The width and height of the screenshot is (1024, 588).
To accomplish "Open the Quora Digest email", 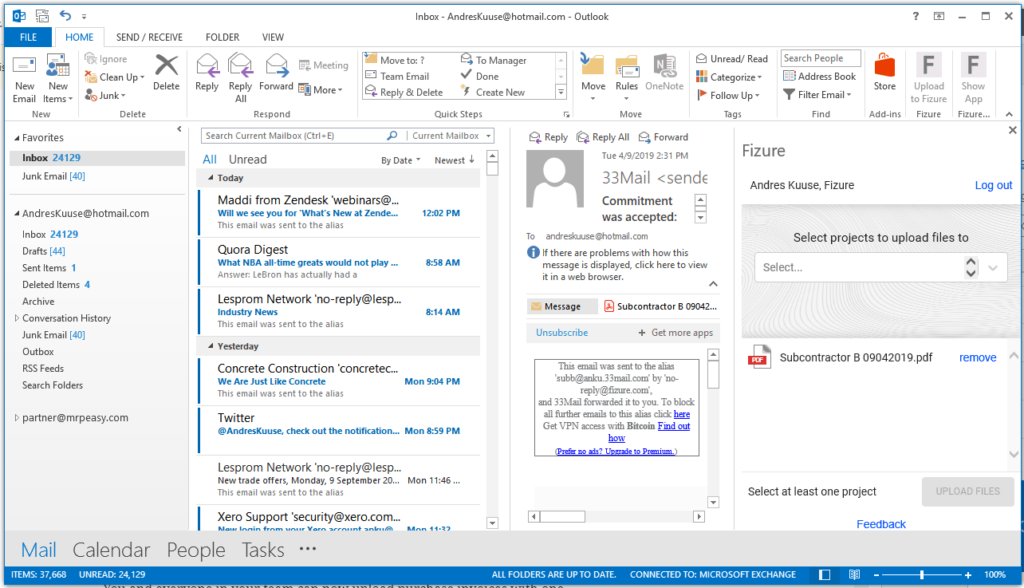I will [x=339, y=262].
